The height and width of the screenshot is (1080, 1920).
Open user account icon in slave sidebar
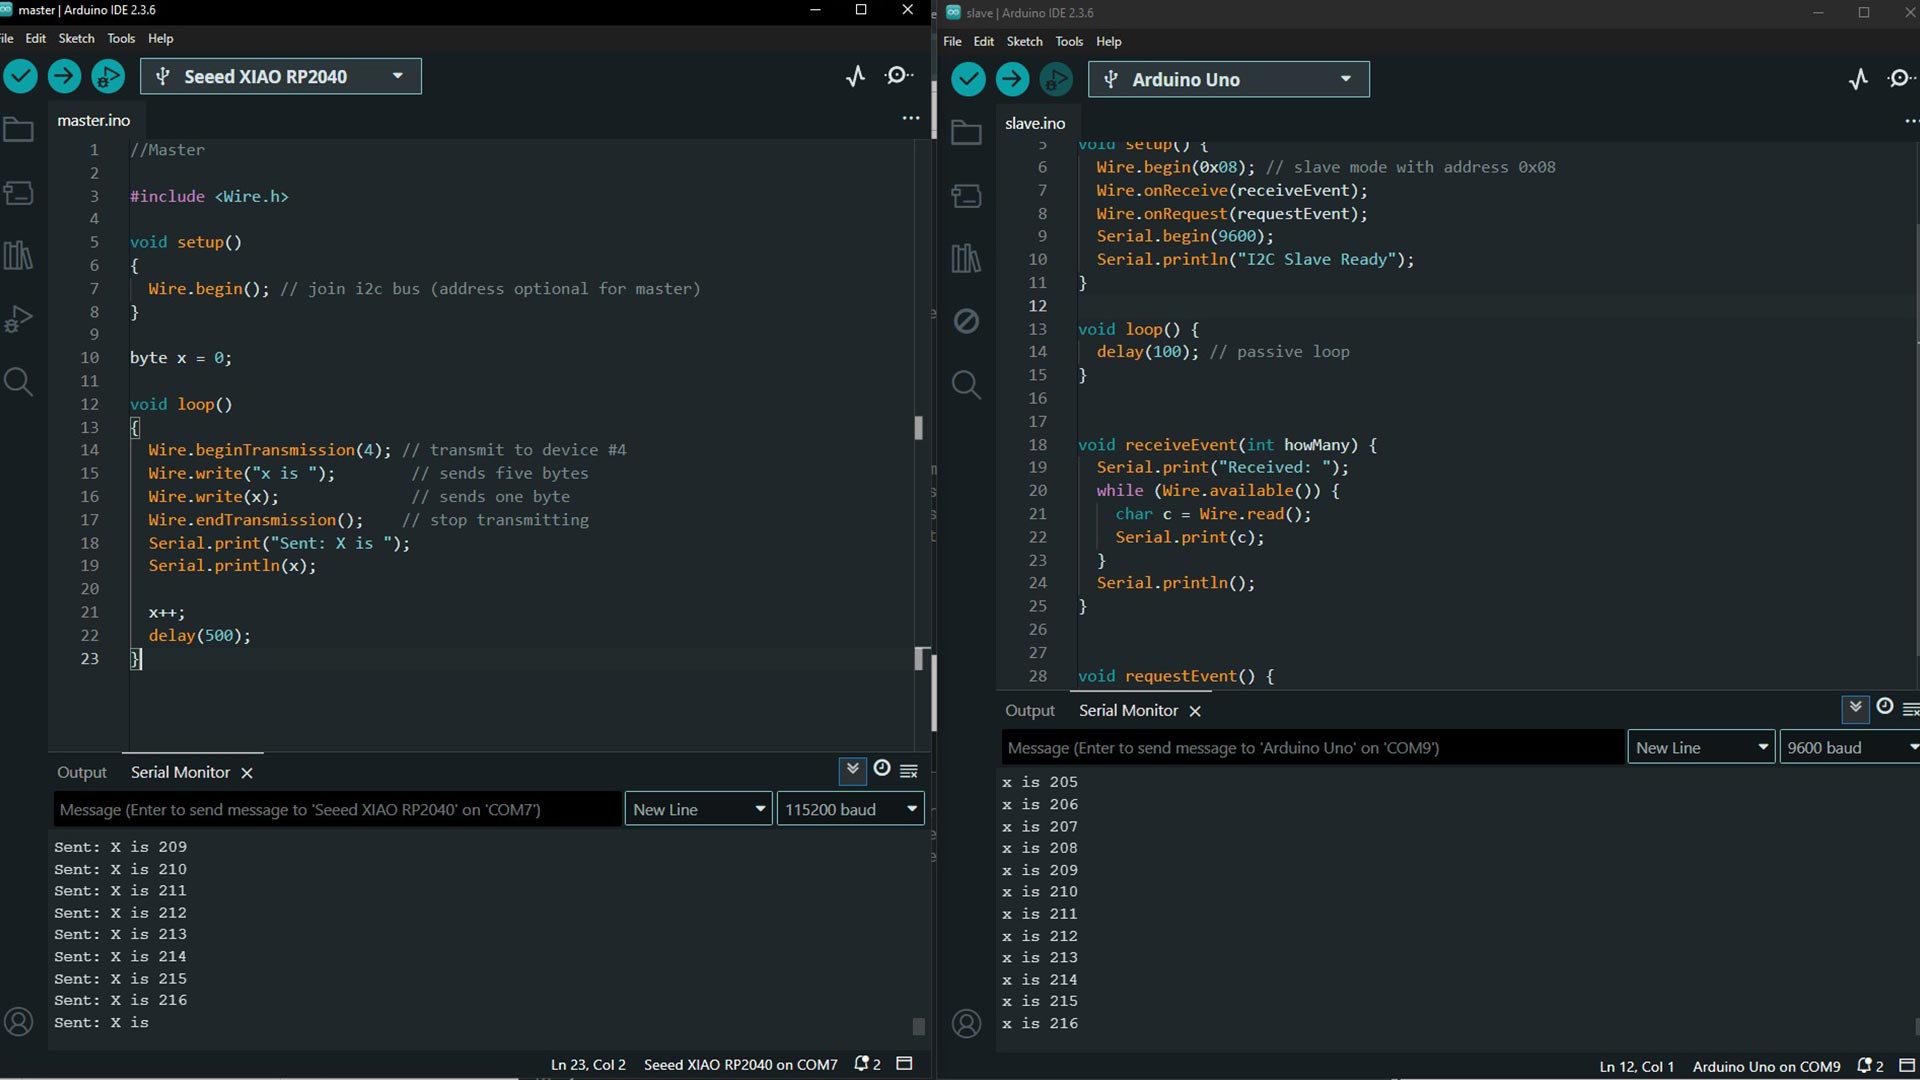(x=966, y=1024)
